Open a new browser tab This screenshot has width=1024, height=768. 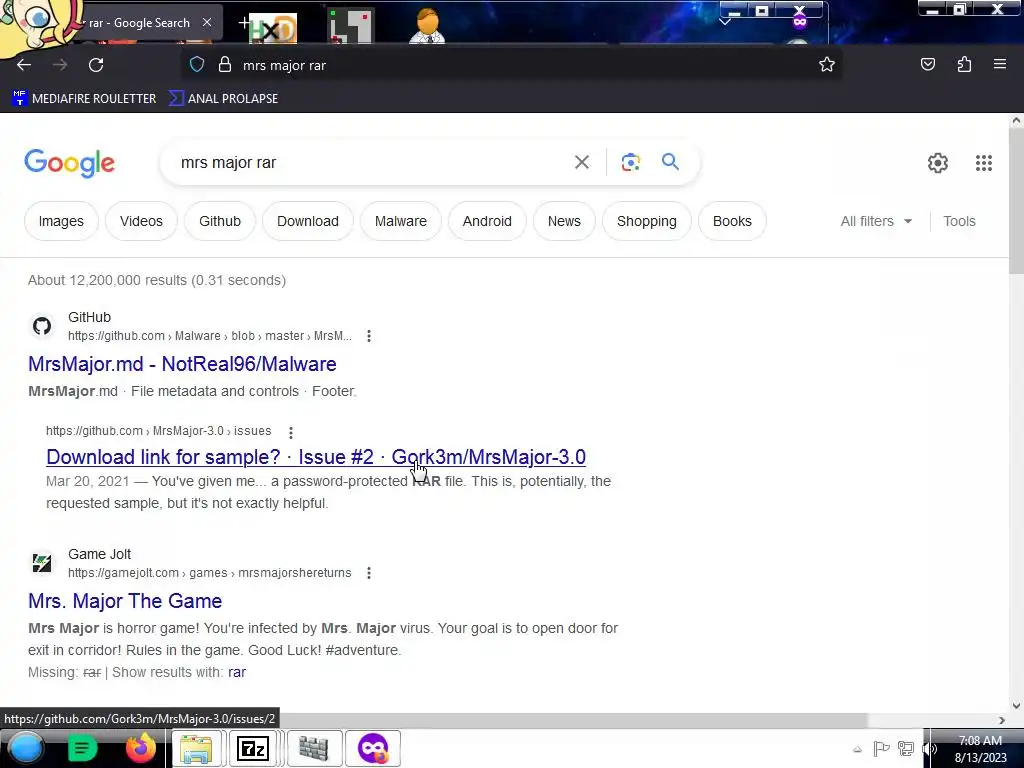point(243,23)
